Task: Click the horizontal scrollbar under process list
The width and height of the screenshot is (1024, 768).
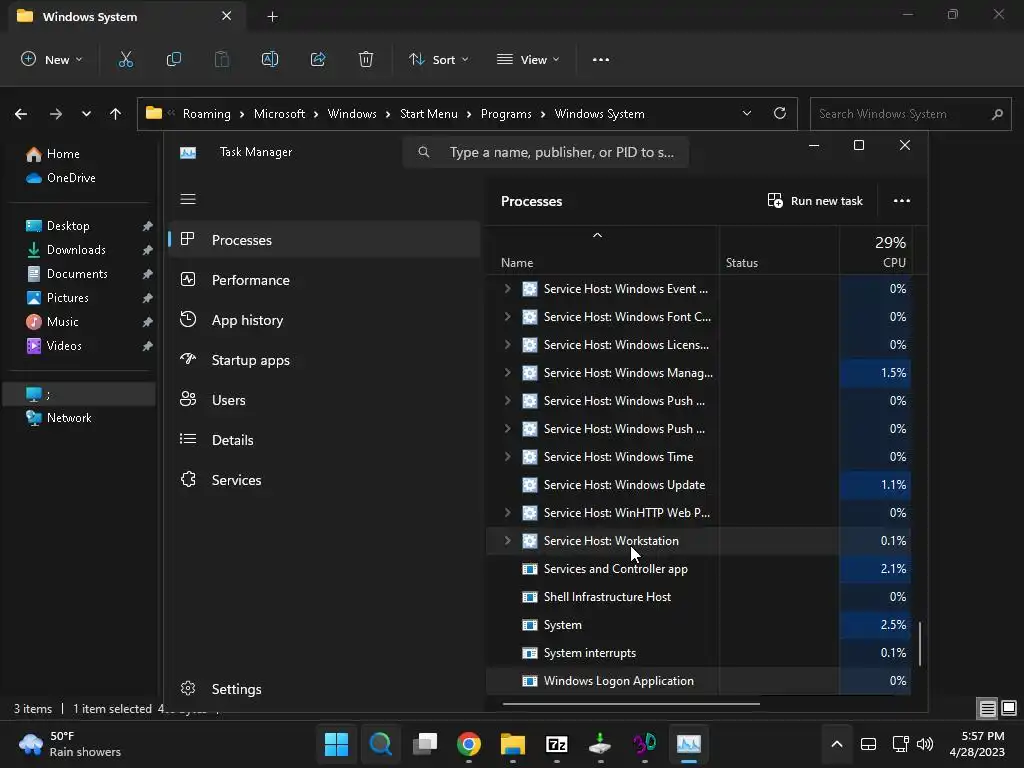Action: (x=631, y=704)
